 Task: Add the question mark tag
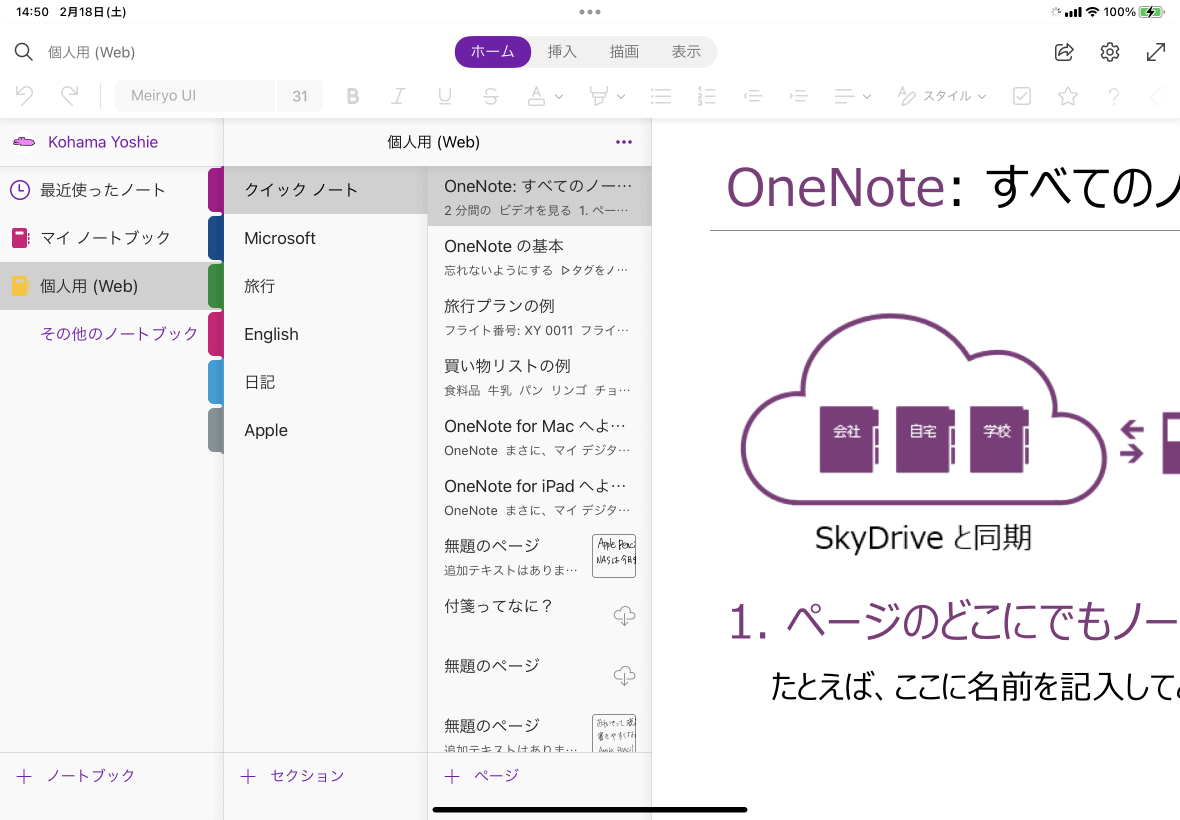[x=1114, y=96]
